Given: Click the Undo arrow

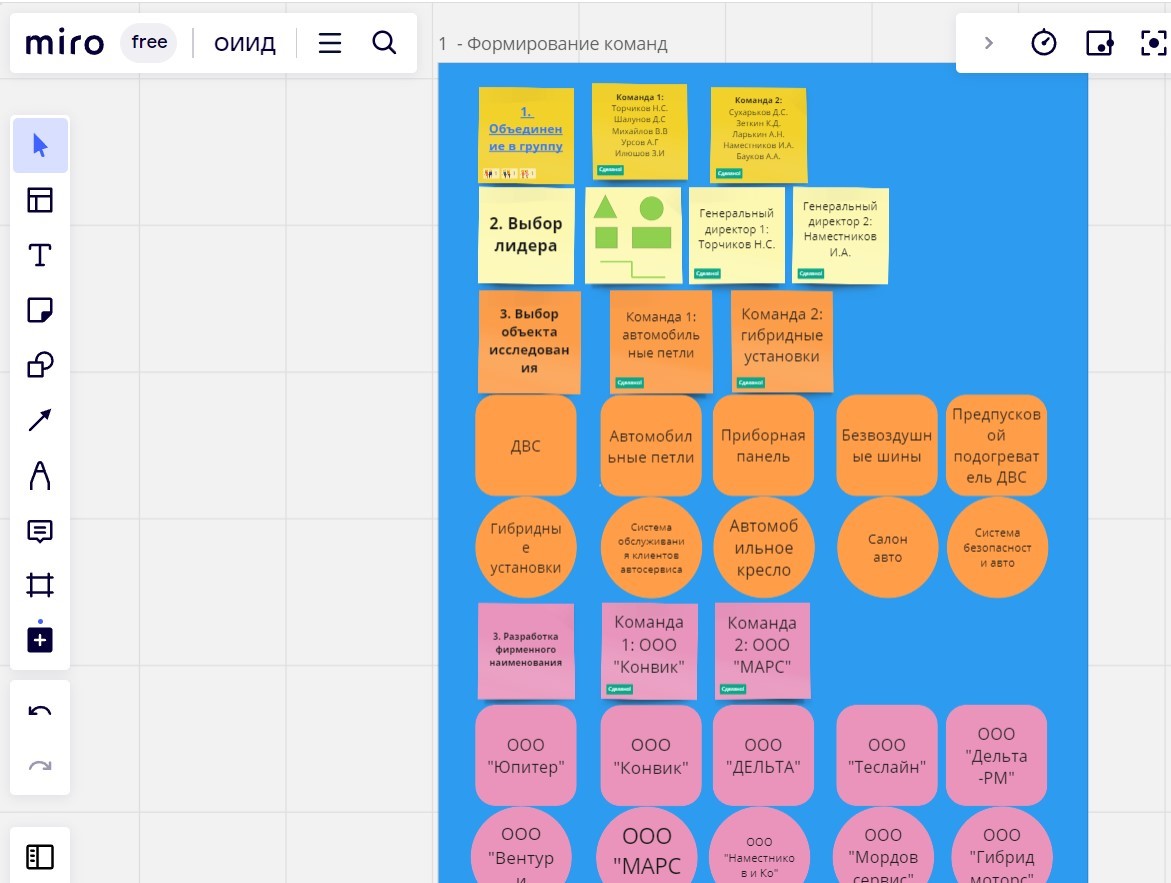Looking at the screenshot, I should (40, 712).
